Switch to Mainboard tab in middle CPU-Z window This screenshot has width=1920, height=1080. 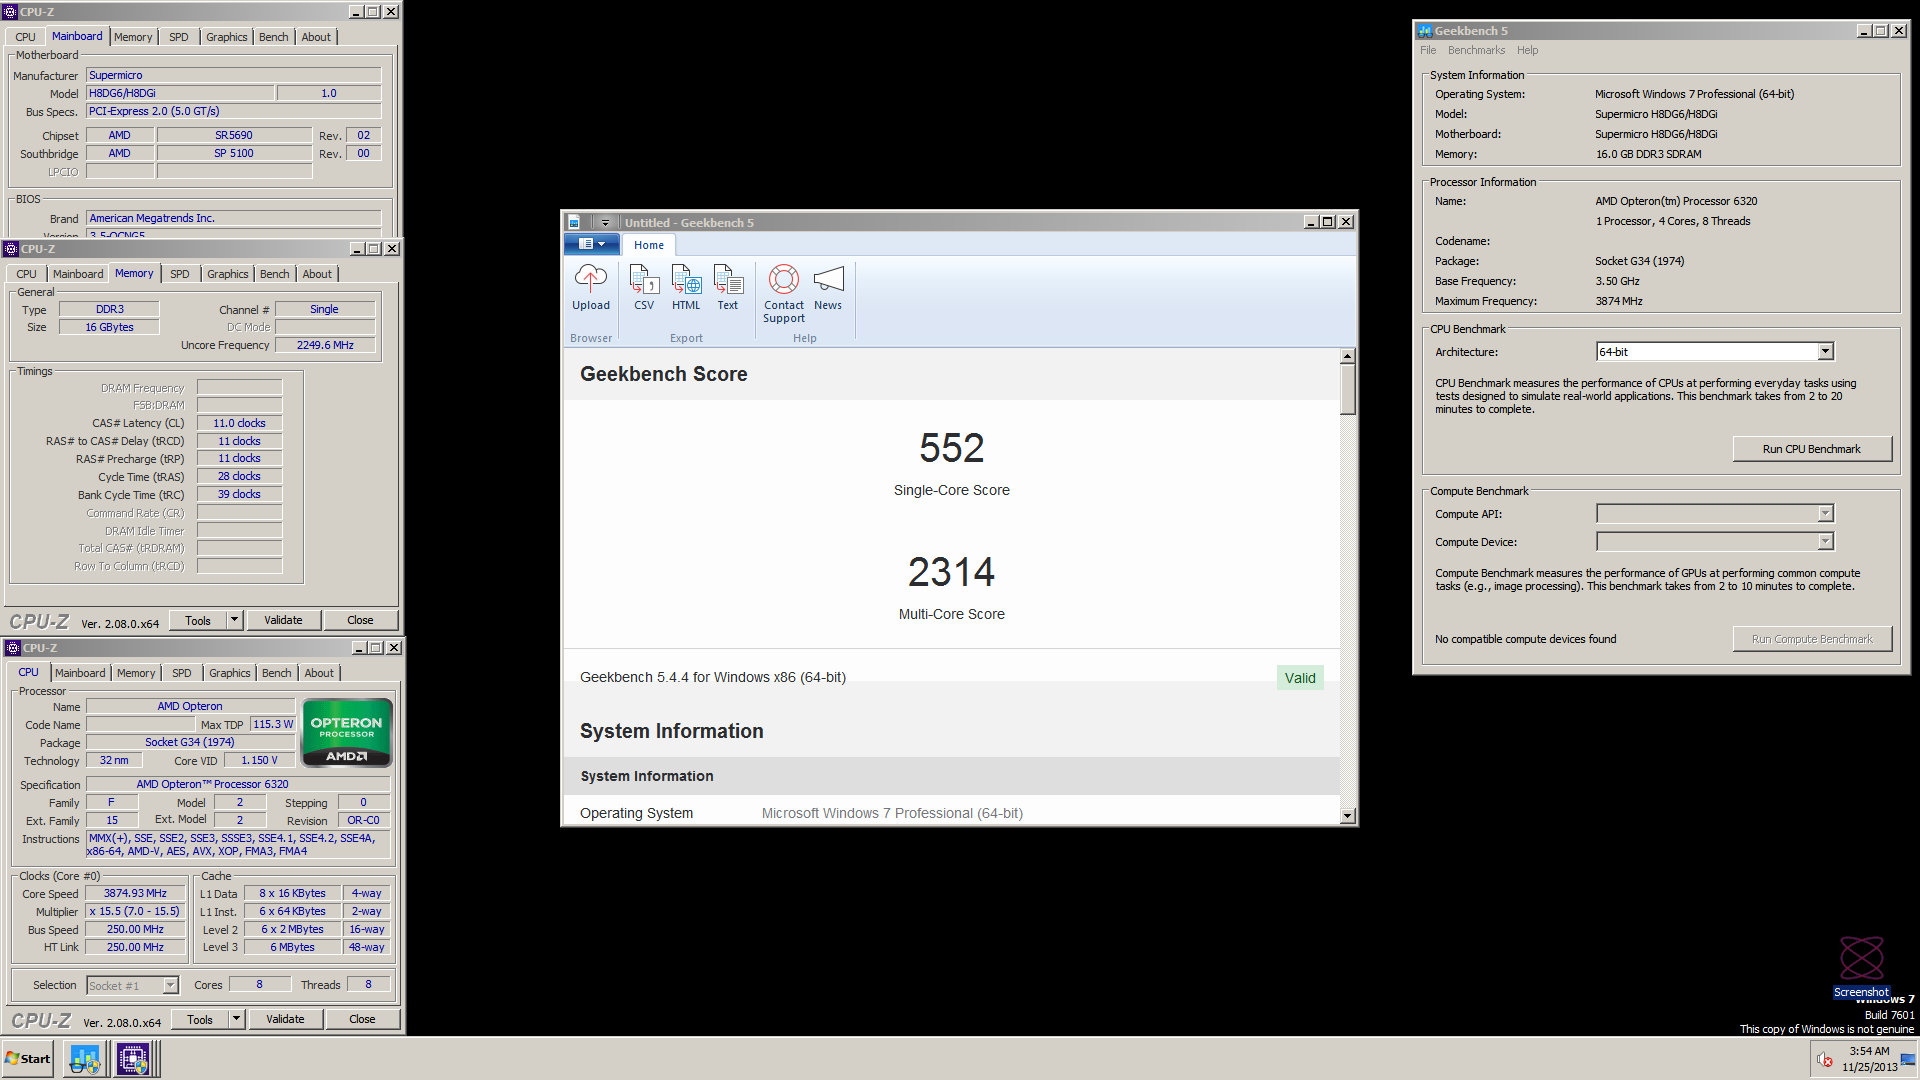point(78,274)
